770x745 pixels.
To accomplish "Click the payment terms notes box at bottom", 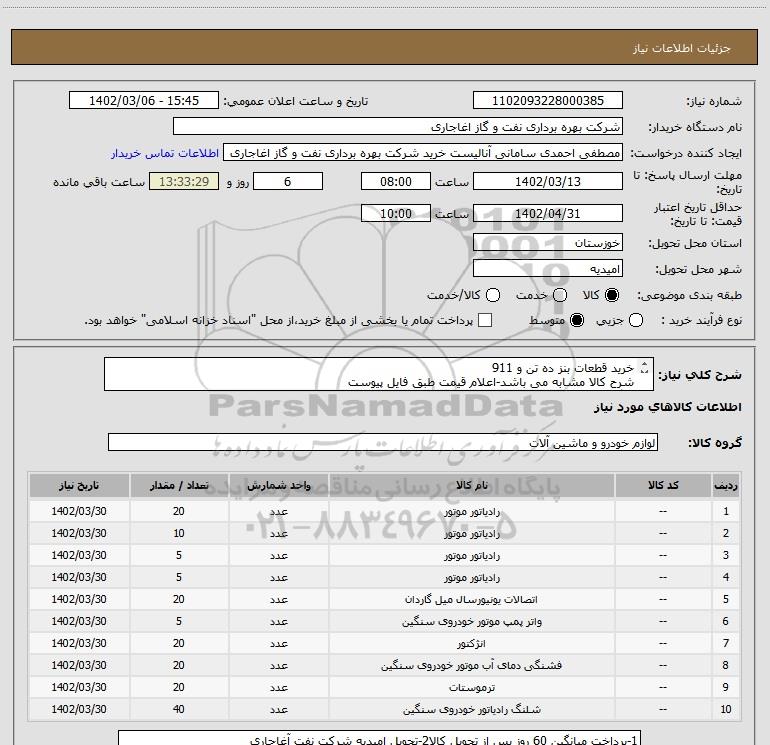I will coord(380,738).
